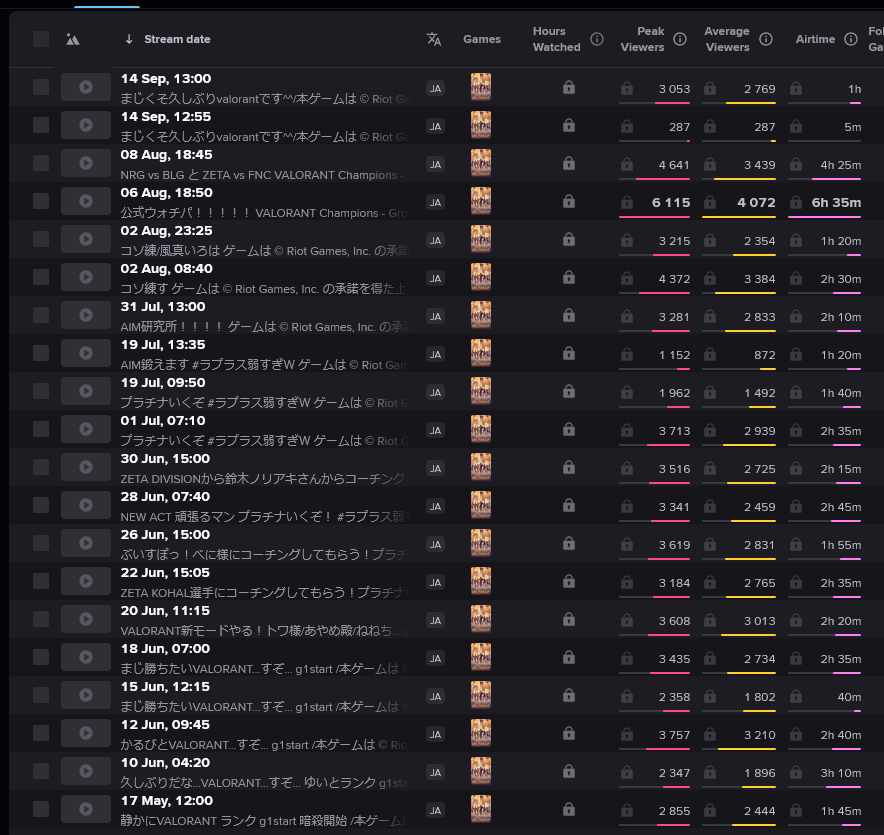884x835 pixels.
Task: Select average viewers value 3 013
Action: 759,621
